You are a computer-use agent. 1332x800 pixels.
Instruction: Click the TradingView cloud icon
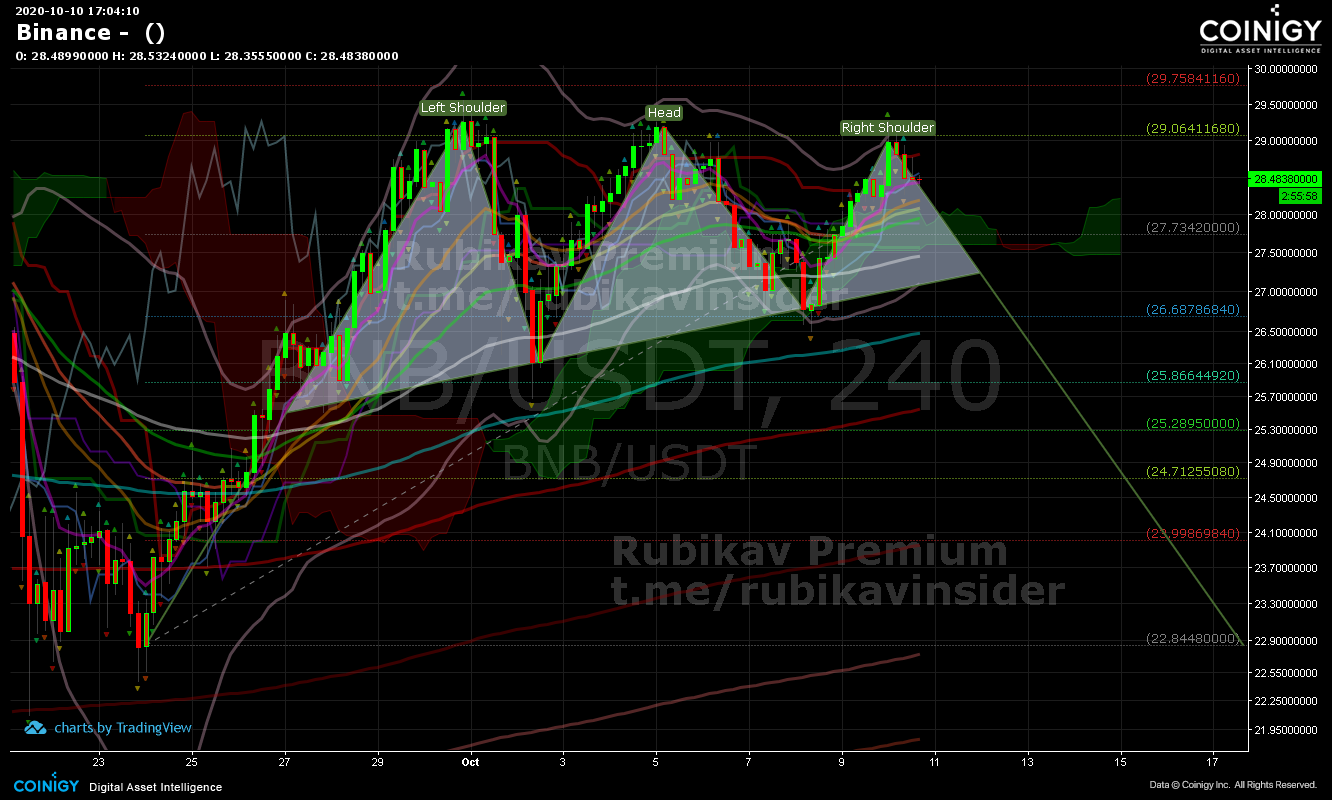[34, 728]
